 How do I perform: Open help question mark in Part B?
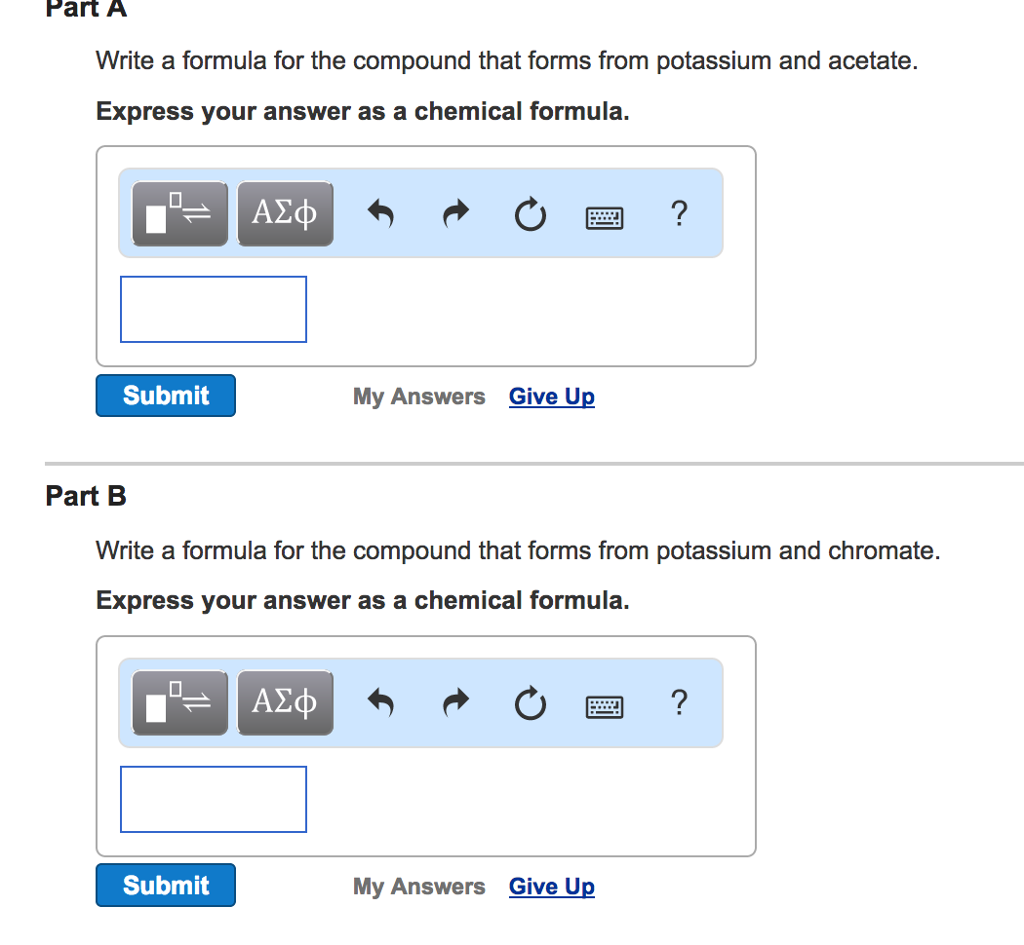pyautogui.click(x=679, y=703)
